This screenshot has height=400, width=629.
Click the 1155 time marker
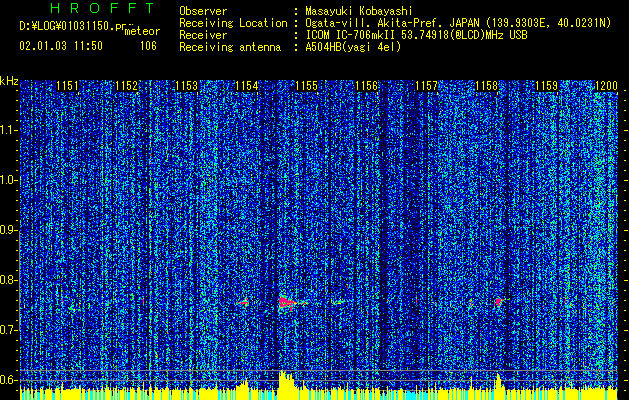(x=306, y=86)
